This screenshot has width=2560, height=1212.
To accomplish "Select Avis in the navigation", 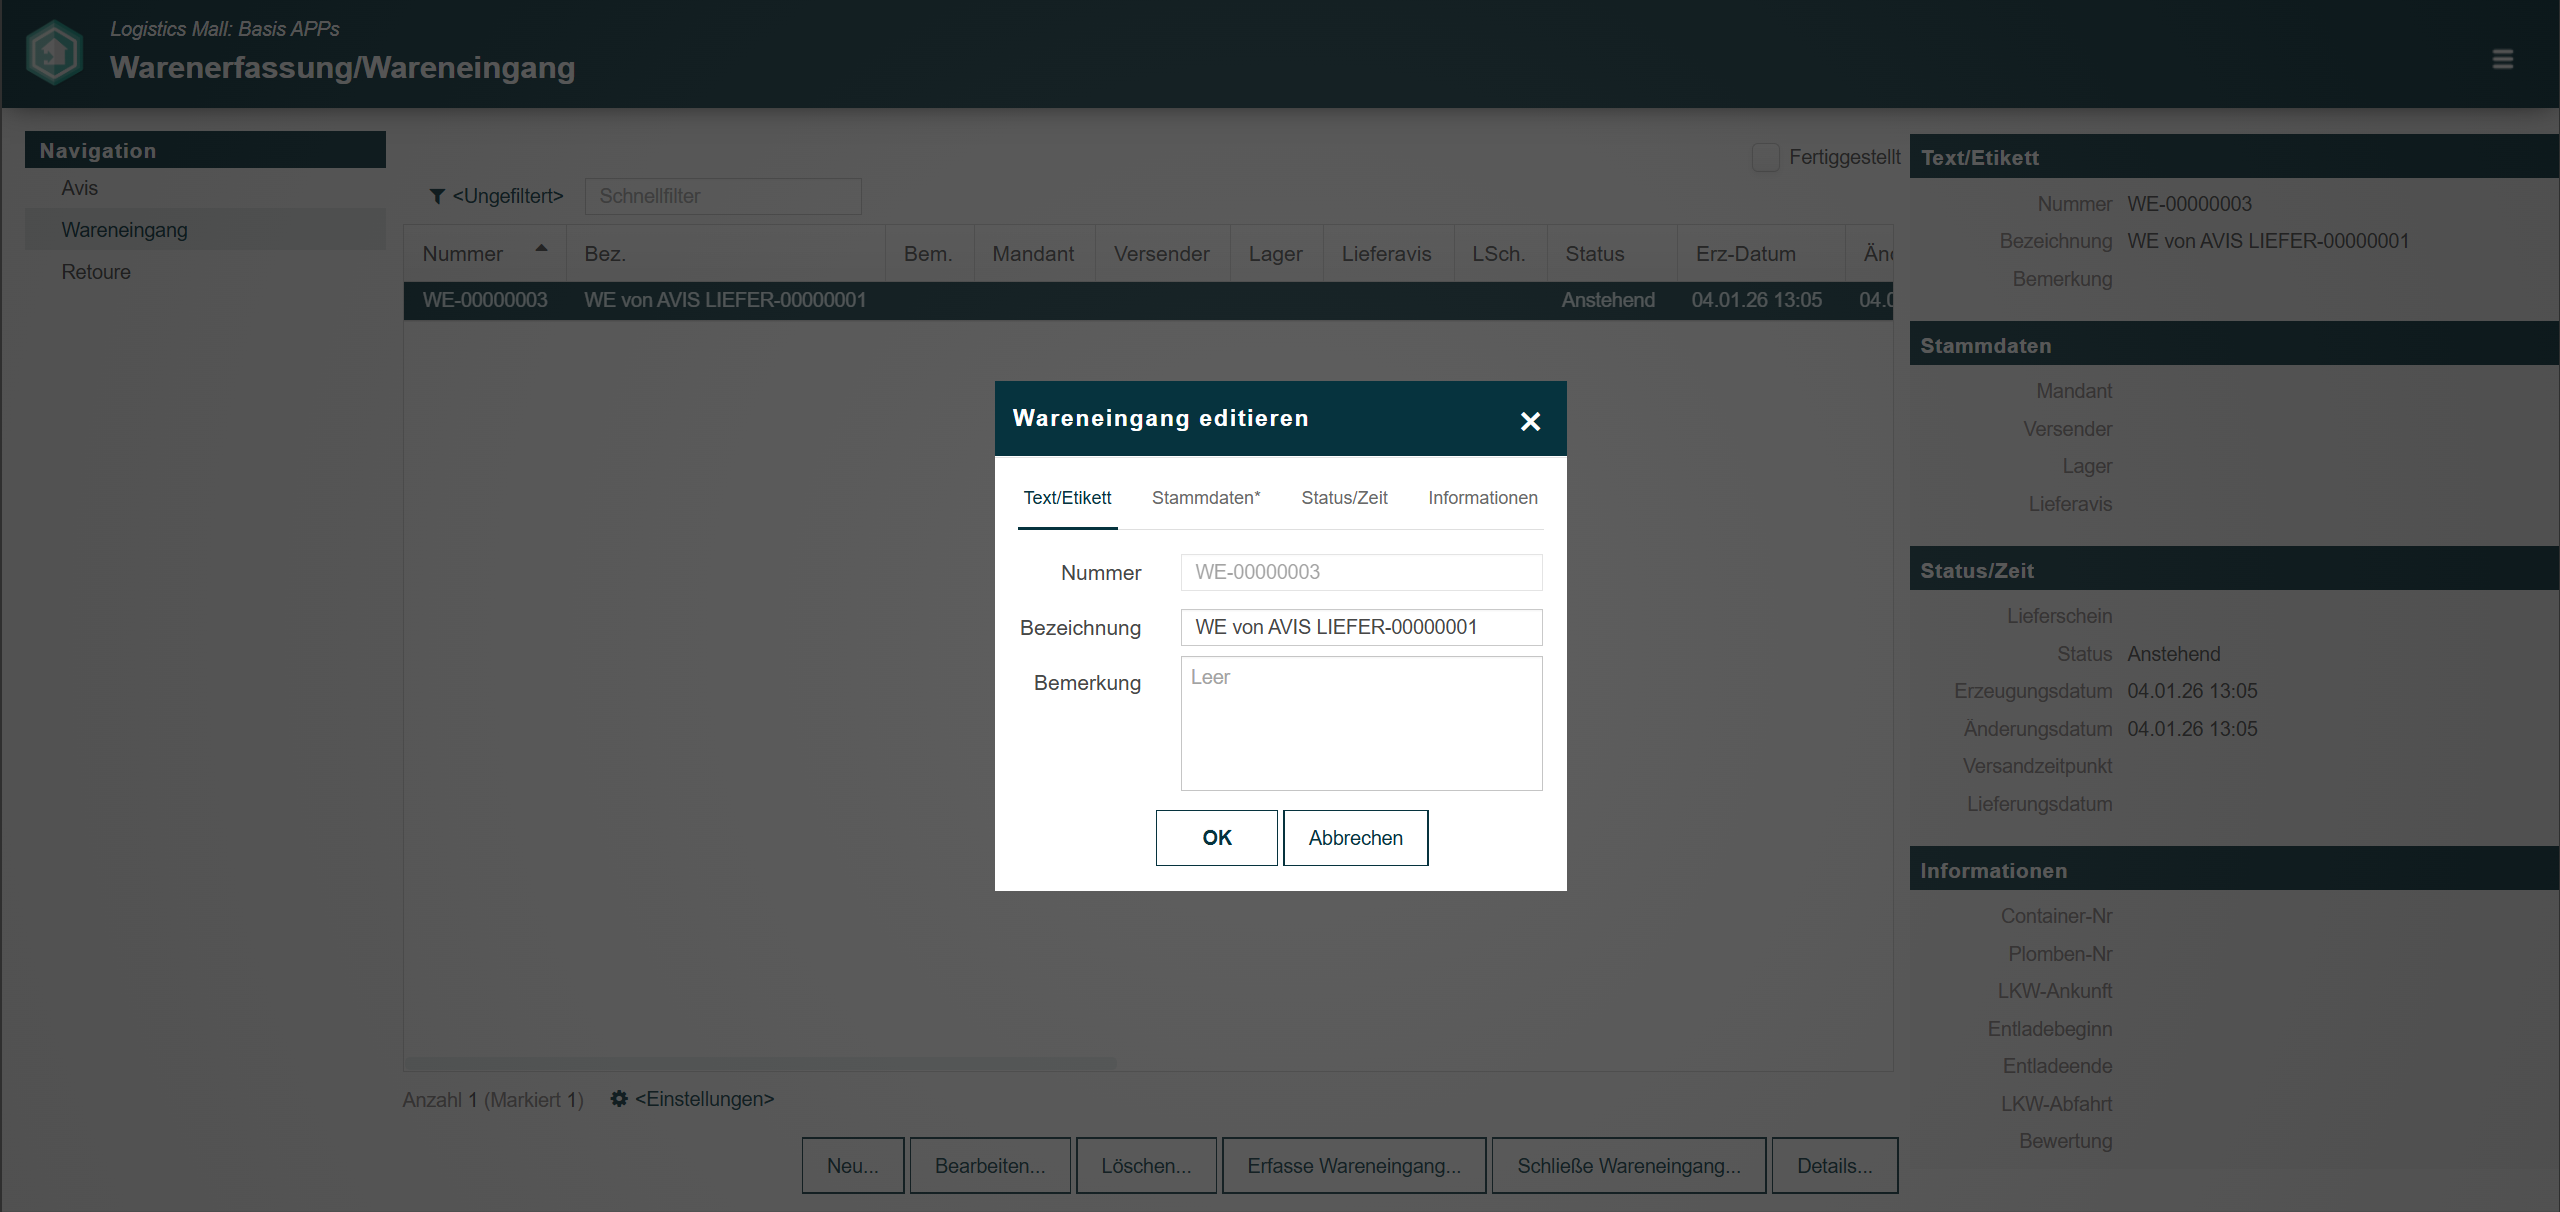I will coord(80,188).
